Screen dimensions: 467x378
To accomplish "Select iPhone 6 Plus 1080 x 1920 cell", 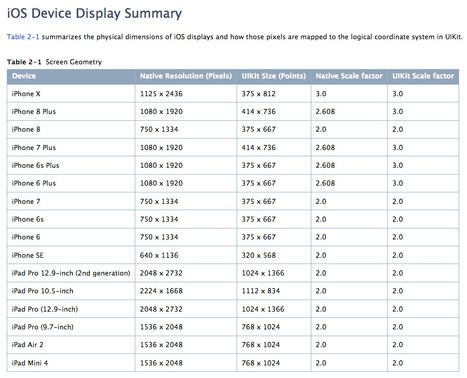I will [x=186, y=183].
